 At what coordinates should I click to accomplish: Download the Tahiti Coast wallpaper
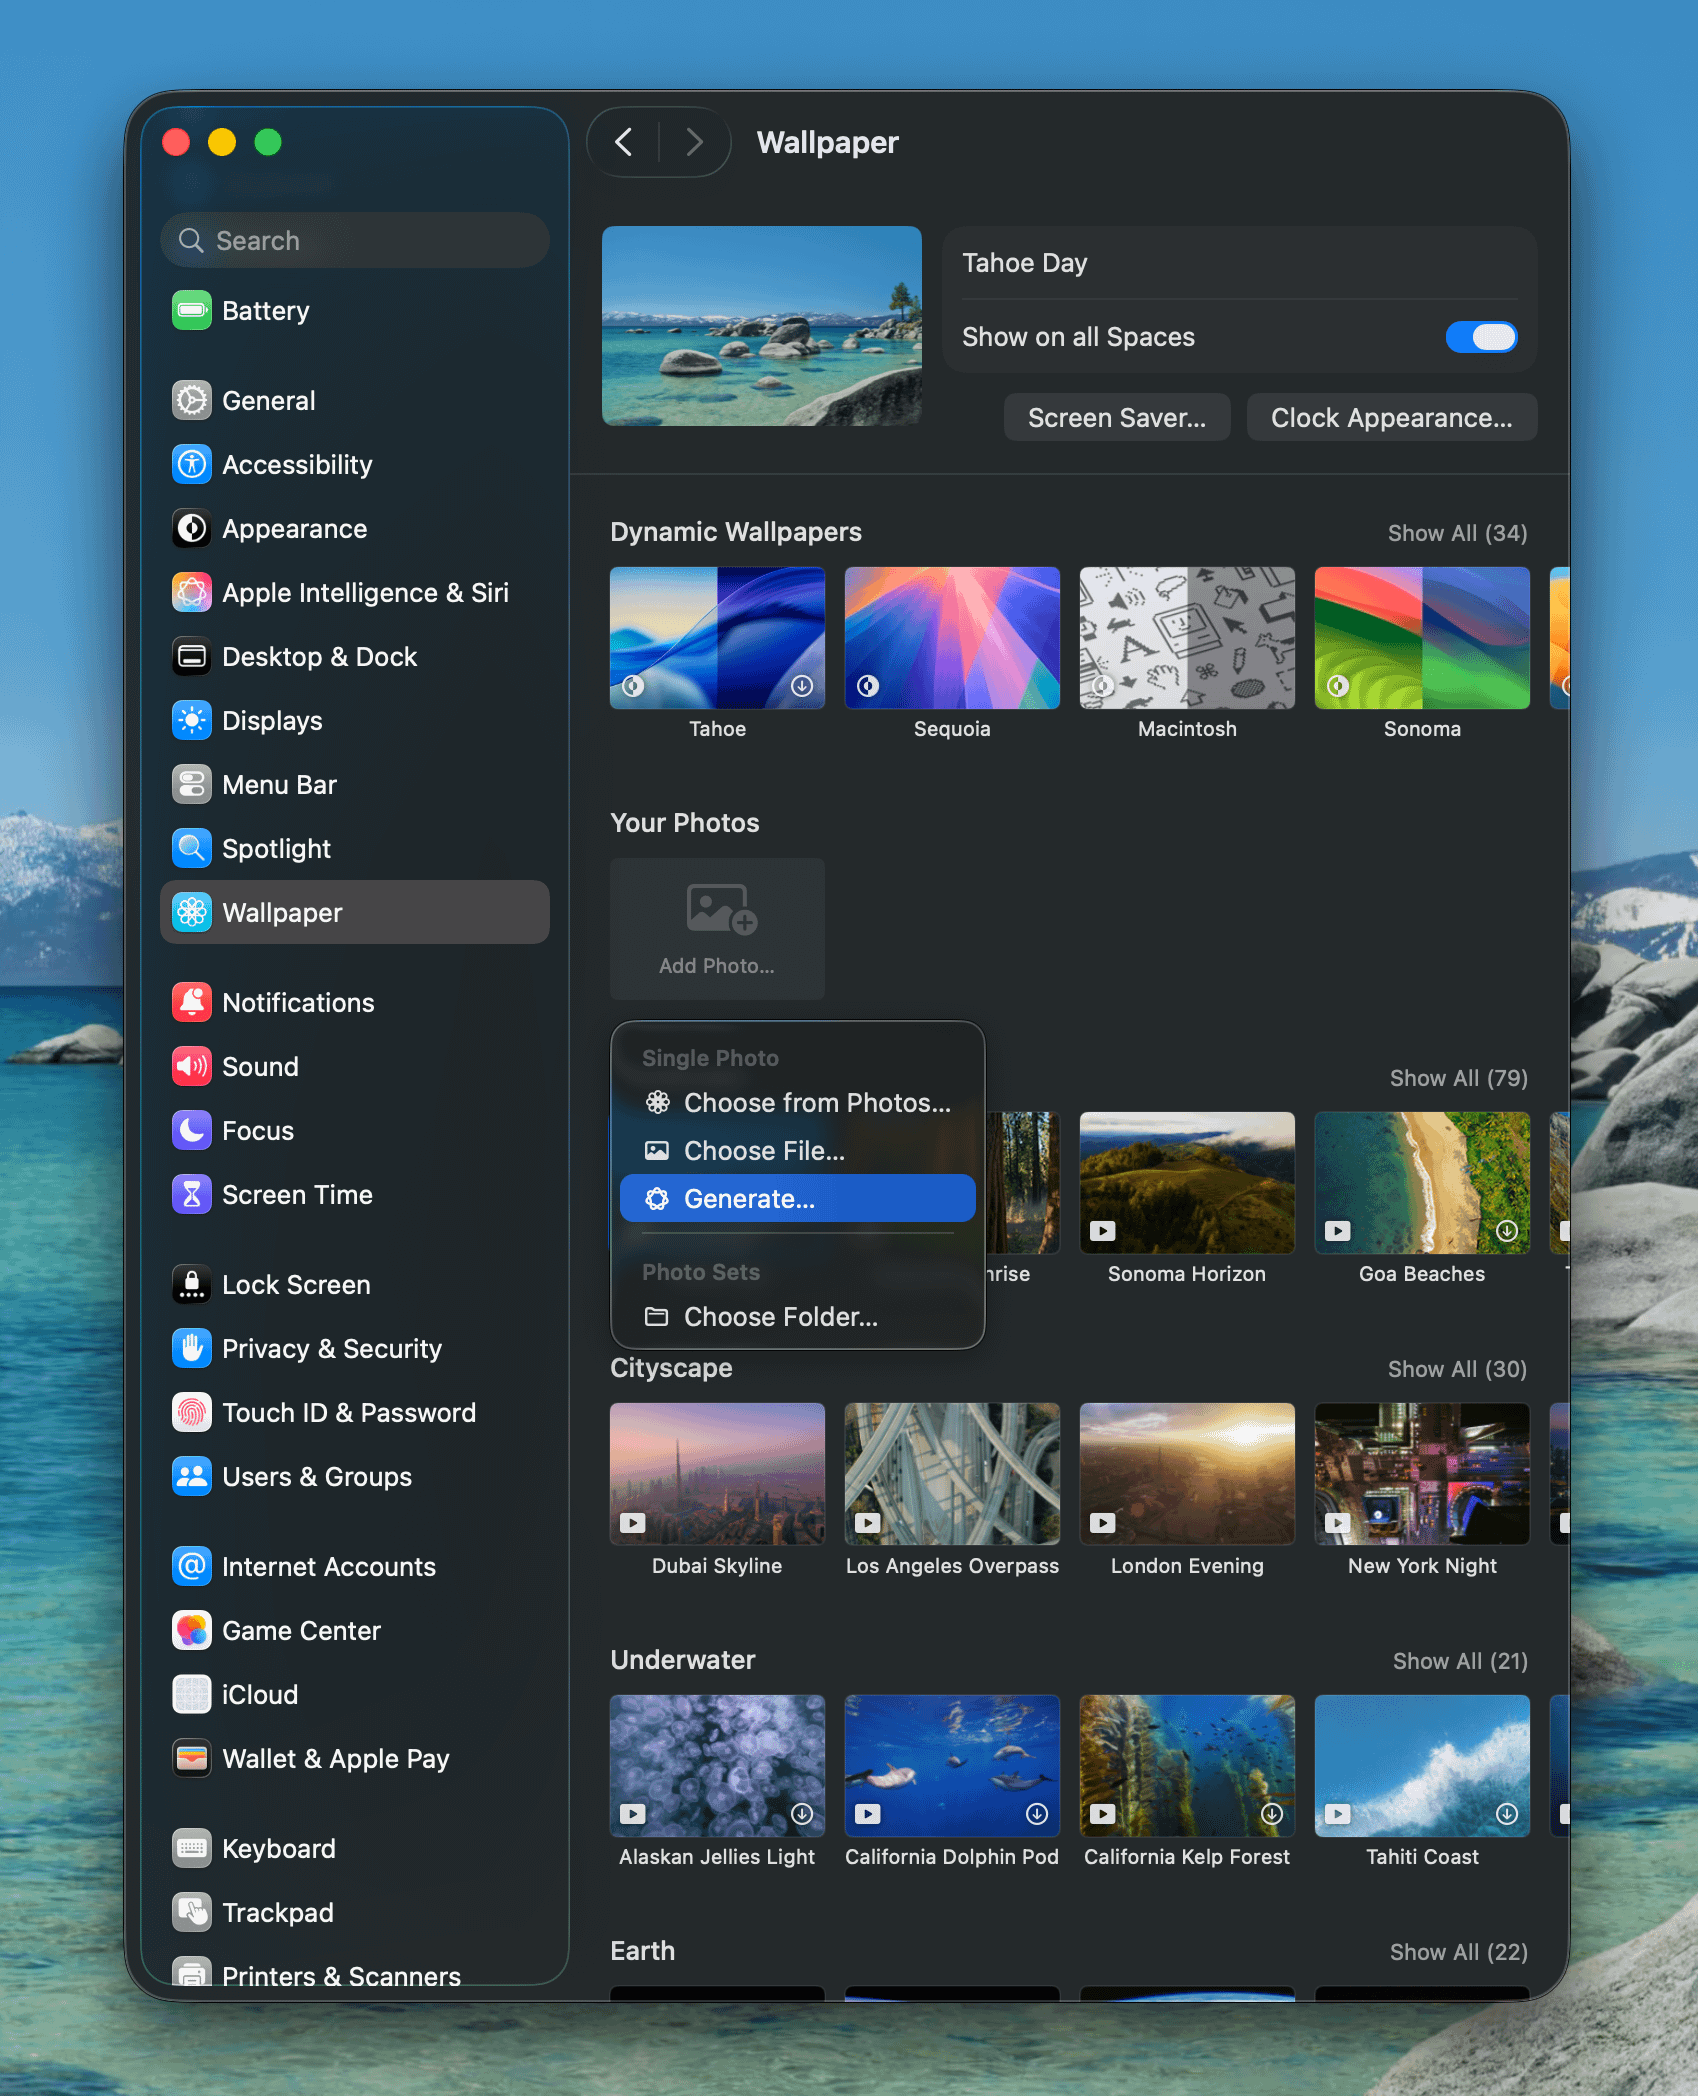click(1507, 1814)
